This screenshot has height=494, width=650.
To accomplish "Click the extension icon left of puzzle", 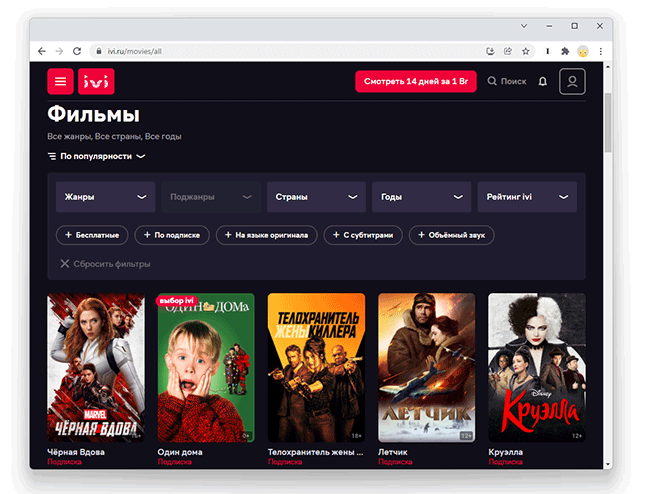I will tap(548, 51).
